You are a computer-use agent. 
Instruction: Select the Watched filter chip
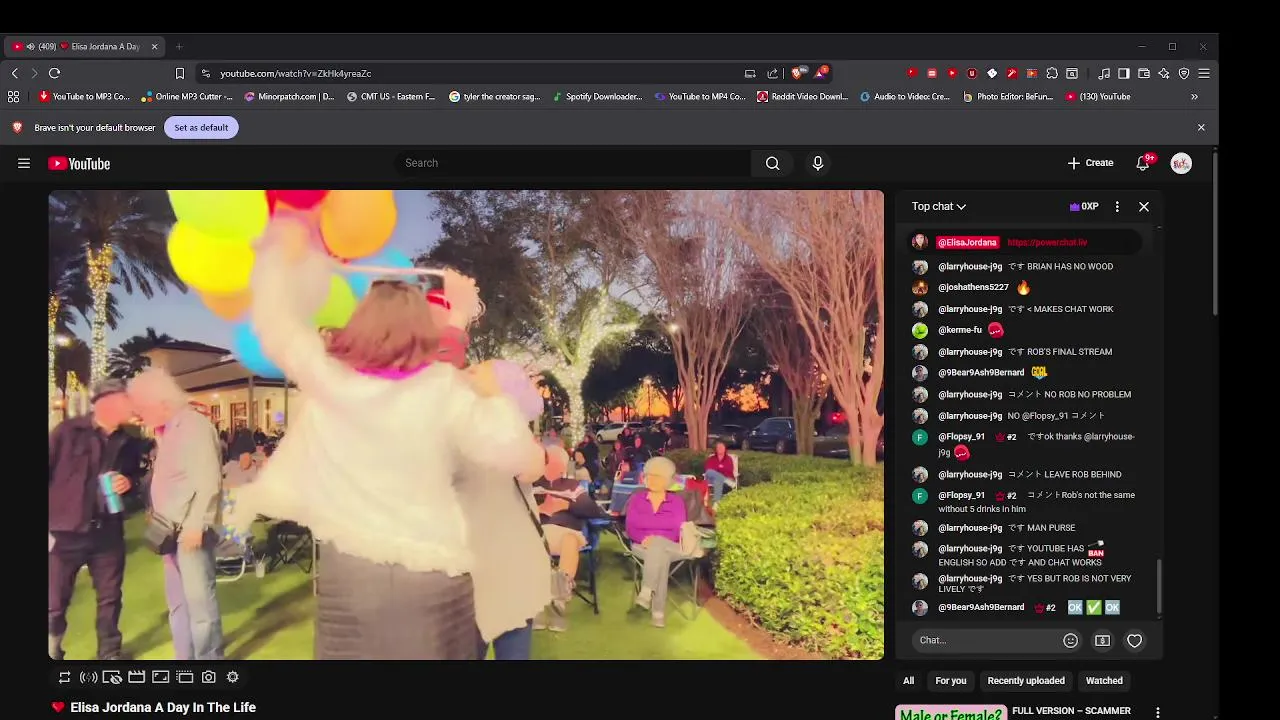1104,681
